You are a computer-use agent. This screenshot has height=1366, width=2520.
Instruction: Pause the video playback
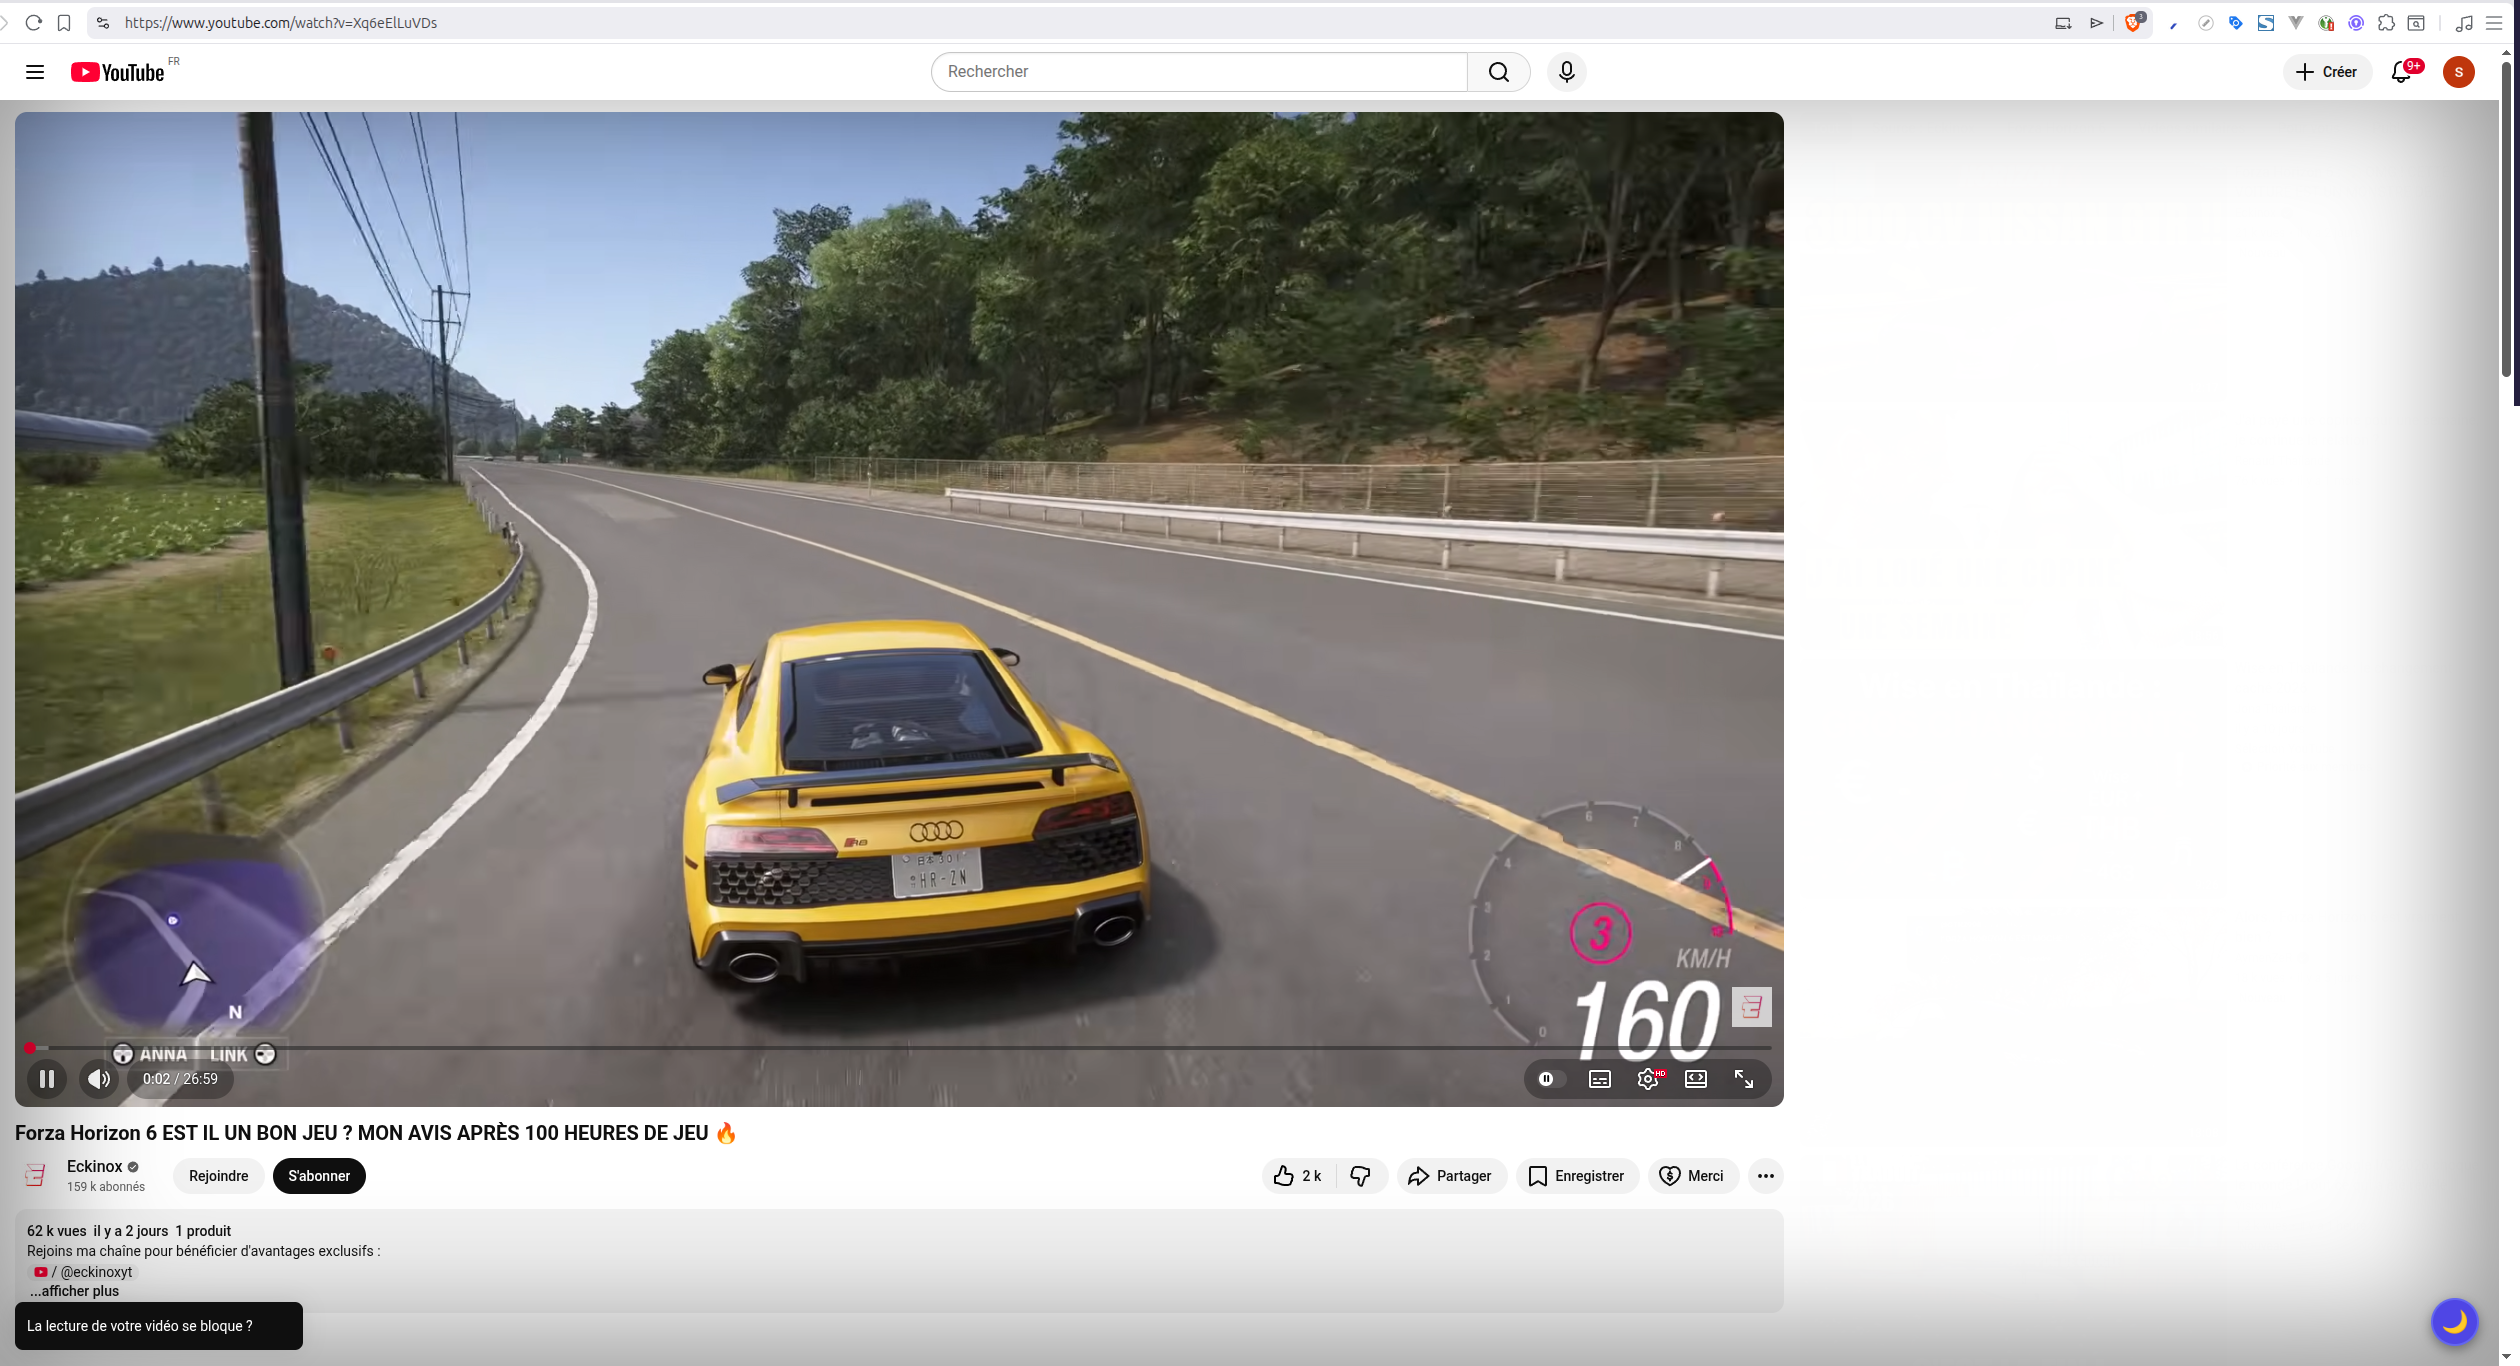pyautogui.click(x=46, y=1079)
